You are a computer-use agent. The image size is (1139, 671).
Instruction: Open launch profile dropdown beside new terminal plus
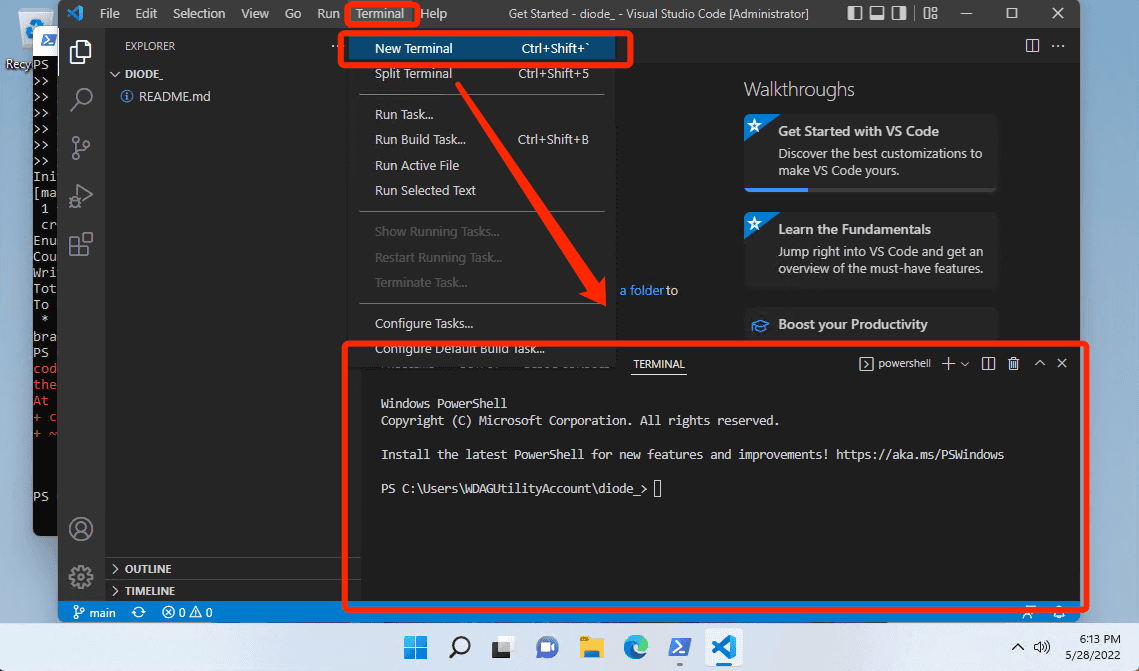pos(965,364)
